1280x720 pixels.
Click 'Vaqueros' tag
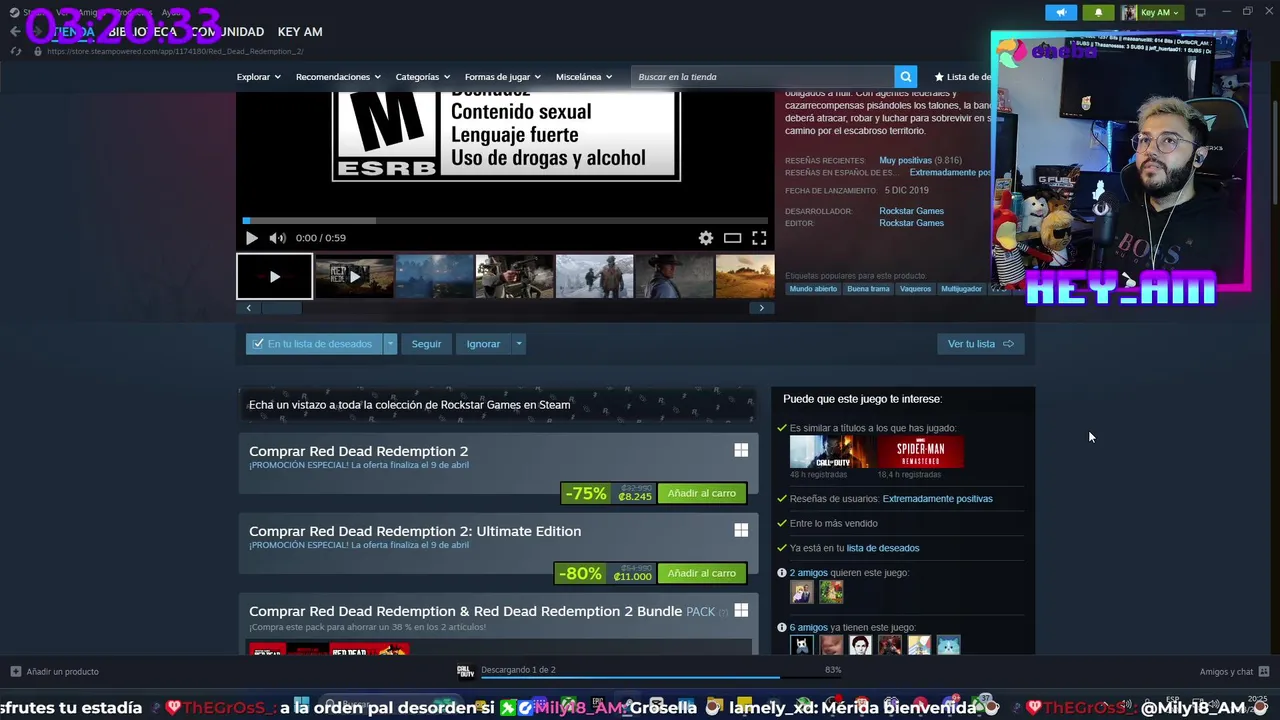pos(915,289)
